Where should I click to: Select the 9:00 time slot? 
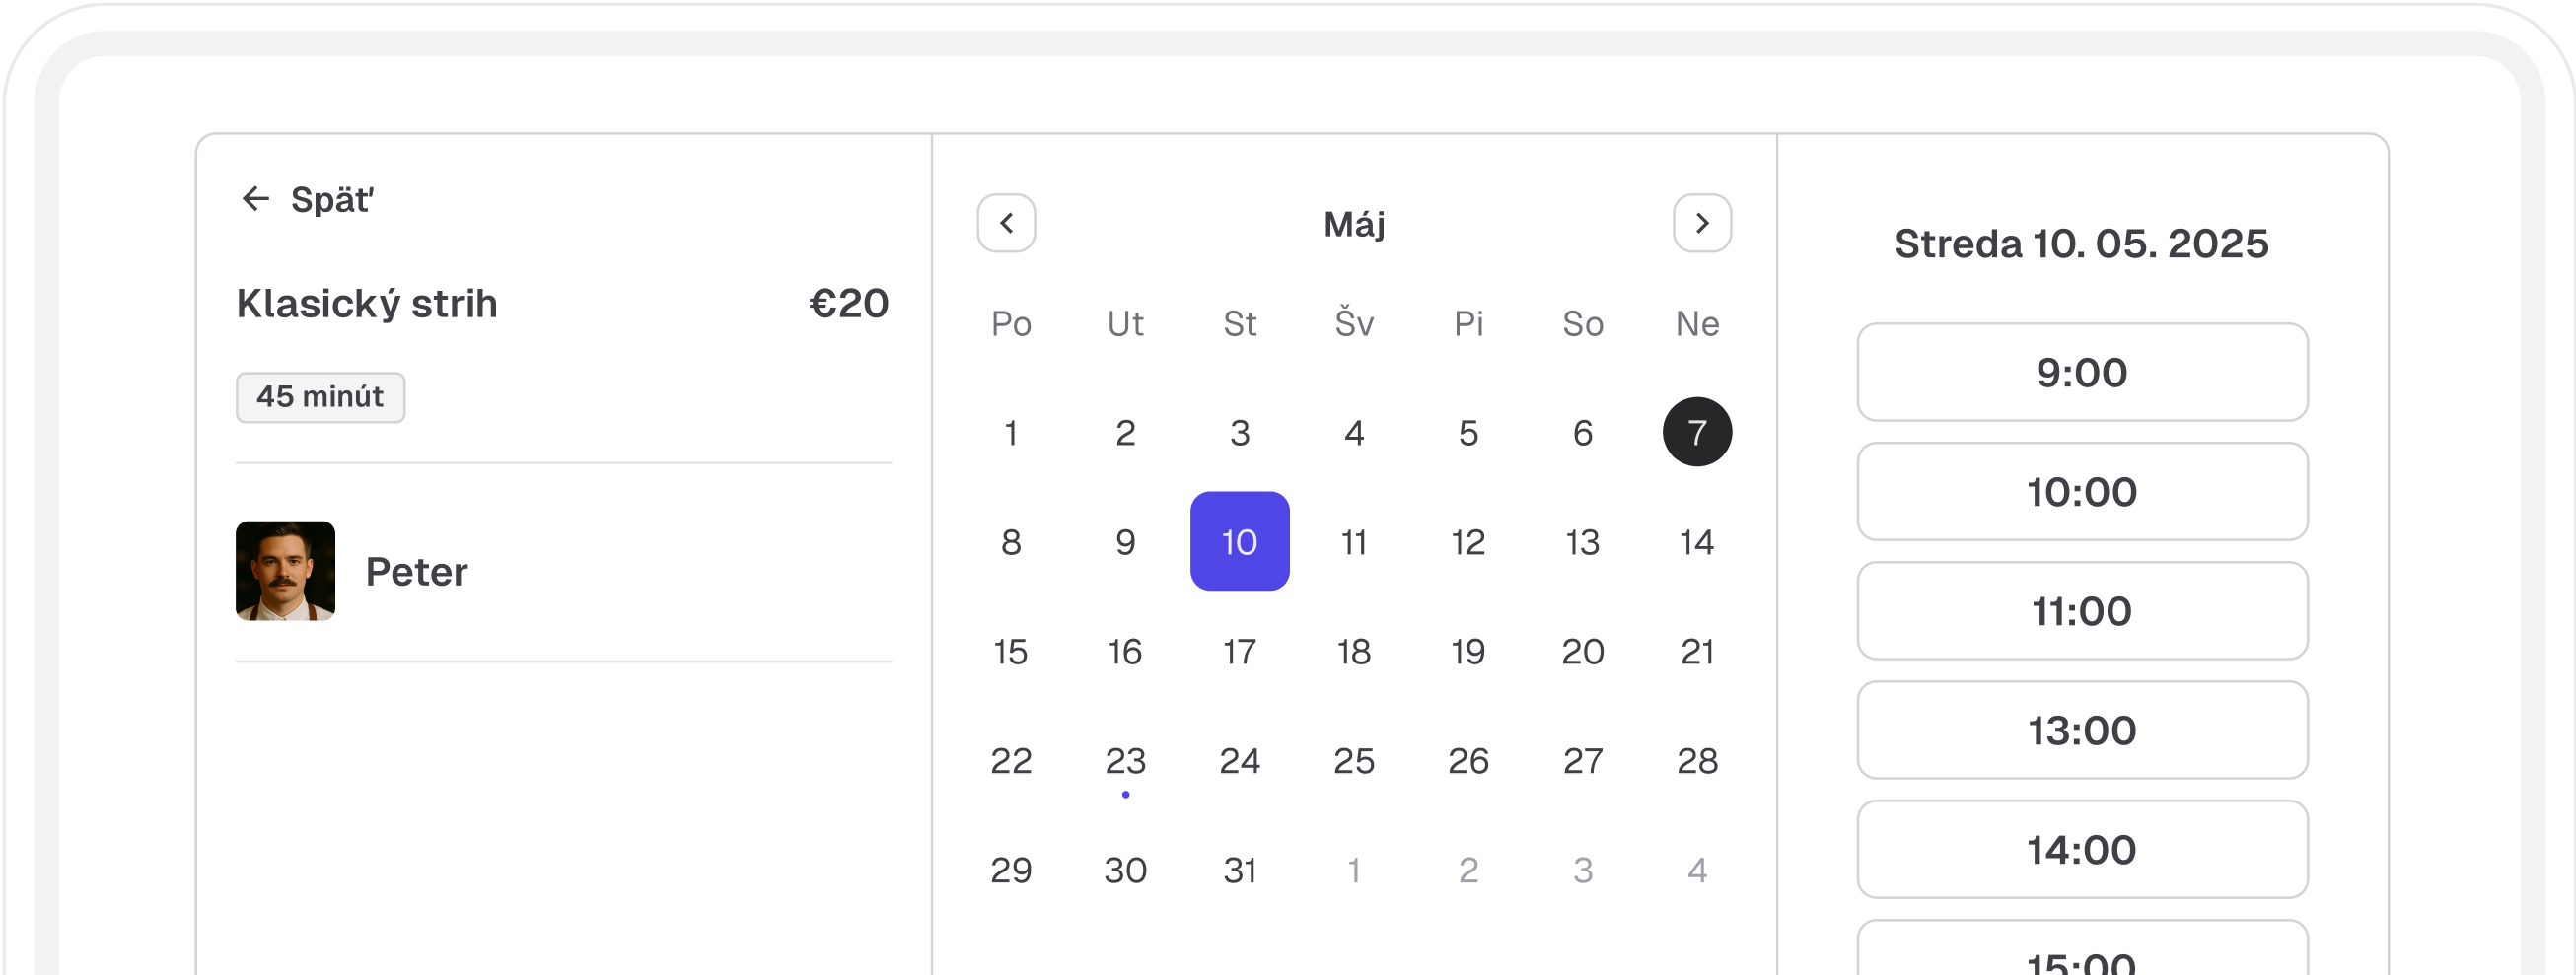click(2082, 372)
